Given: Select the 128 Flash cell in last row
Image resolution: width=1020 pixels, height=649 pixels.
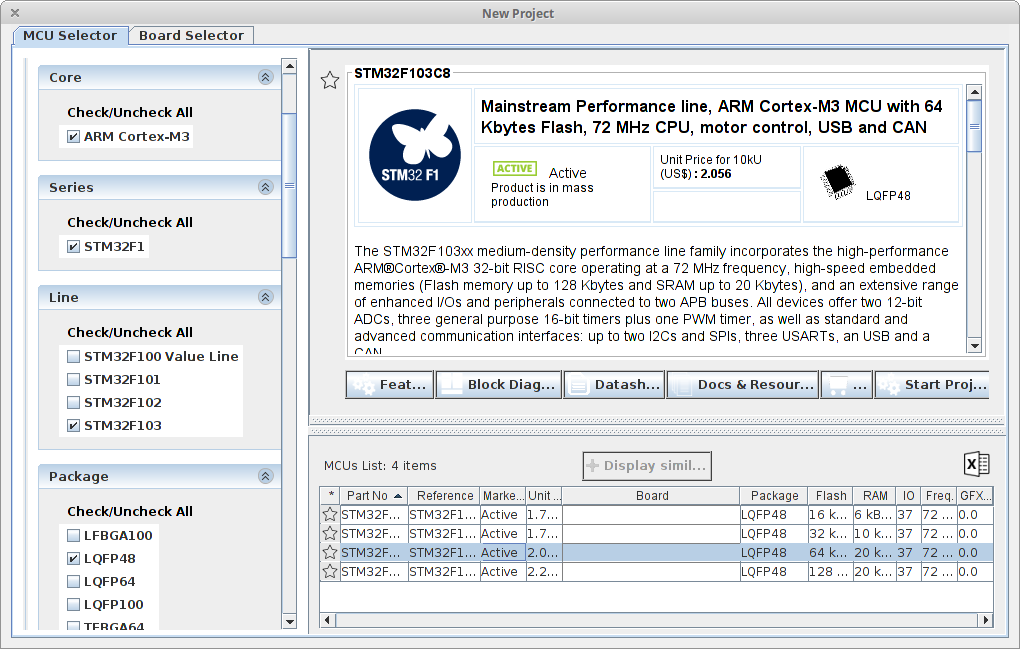Looking at the screenshot, I should (x=830, y=572).
